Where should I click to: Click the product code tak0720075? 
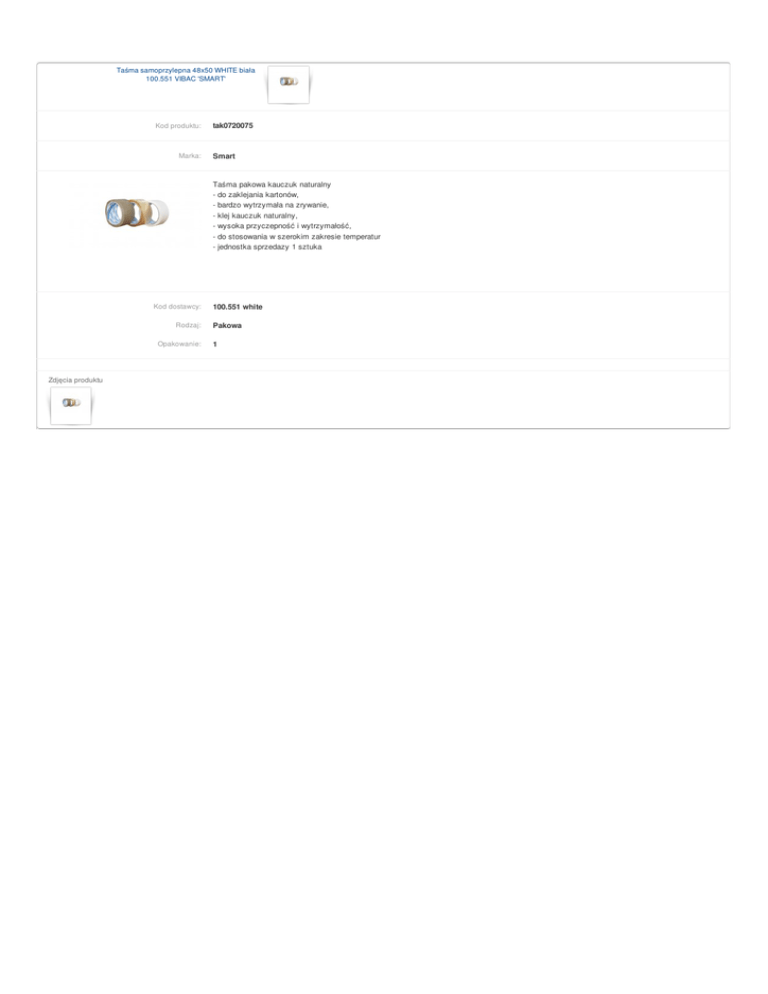(233, 126)
